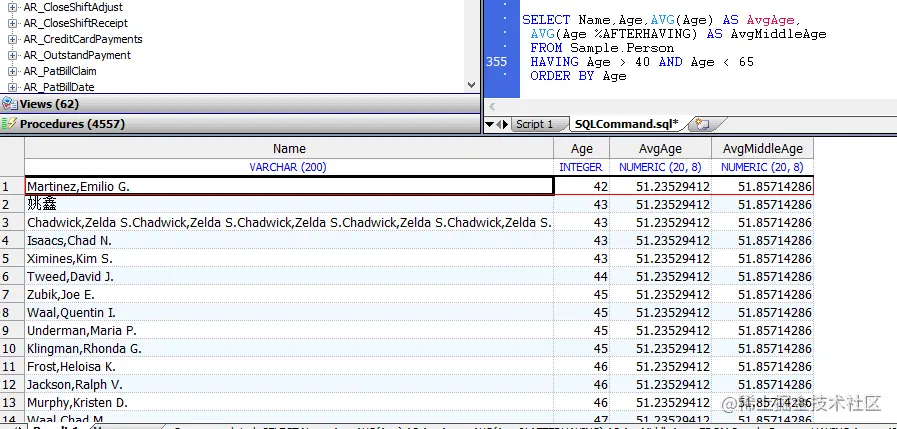Image resolution: width=897 pixels, height=429 pixels.
Task: Select the Isaacs,Chad N. cell
Action: point(289,240)
